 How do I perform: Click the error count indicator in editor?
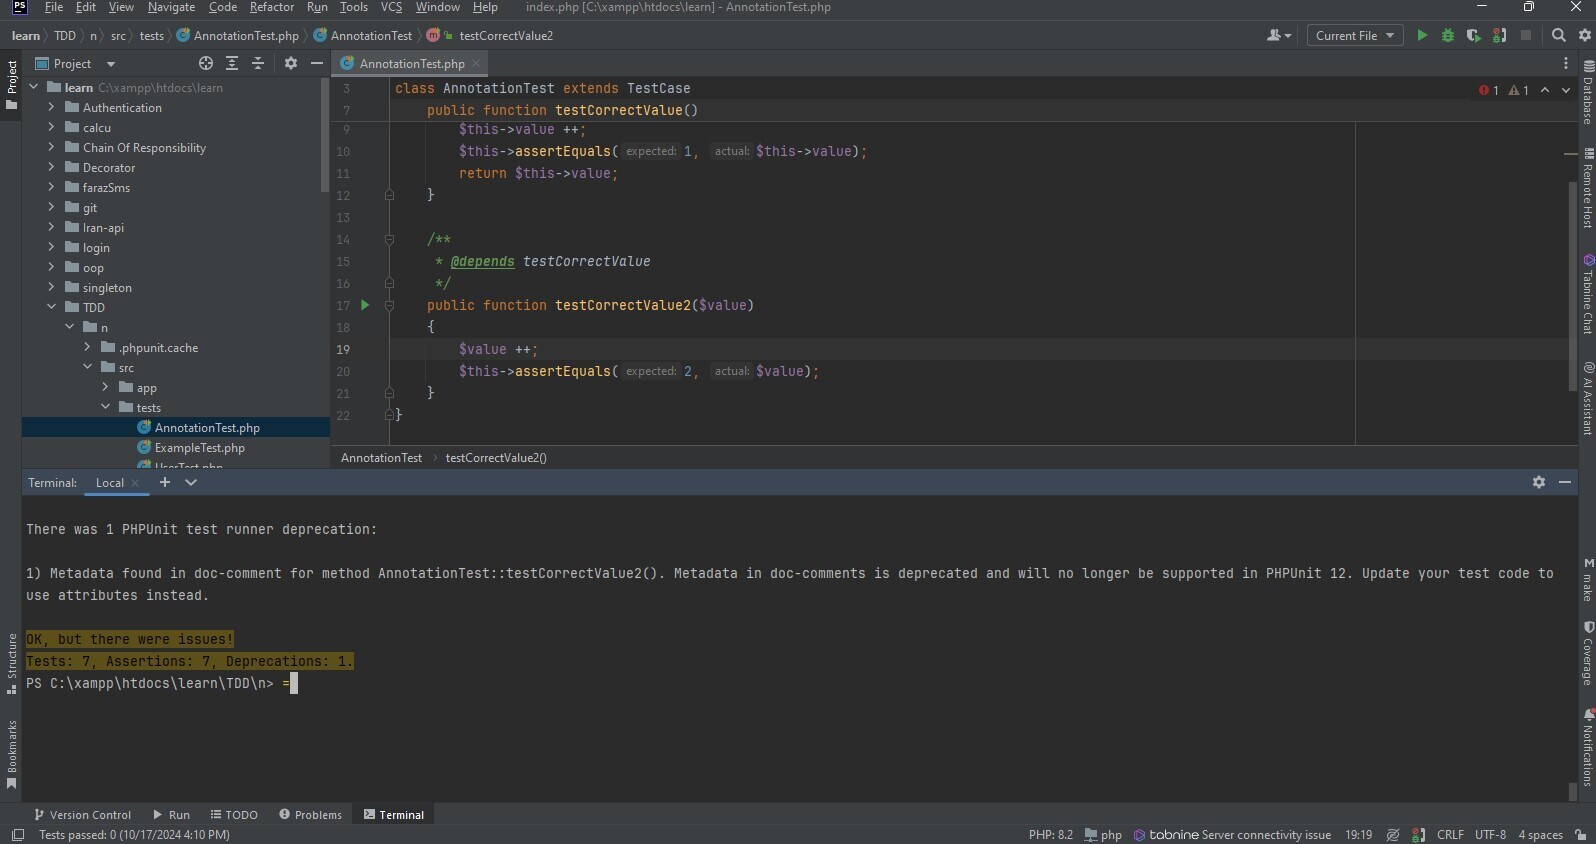tap(1489, 90)
